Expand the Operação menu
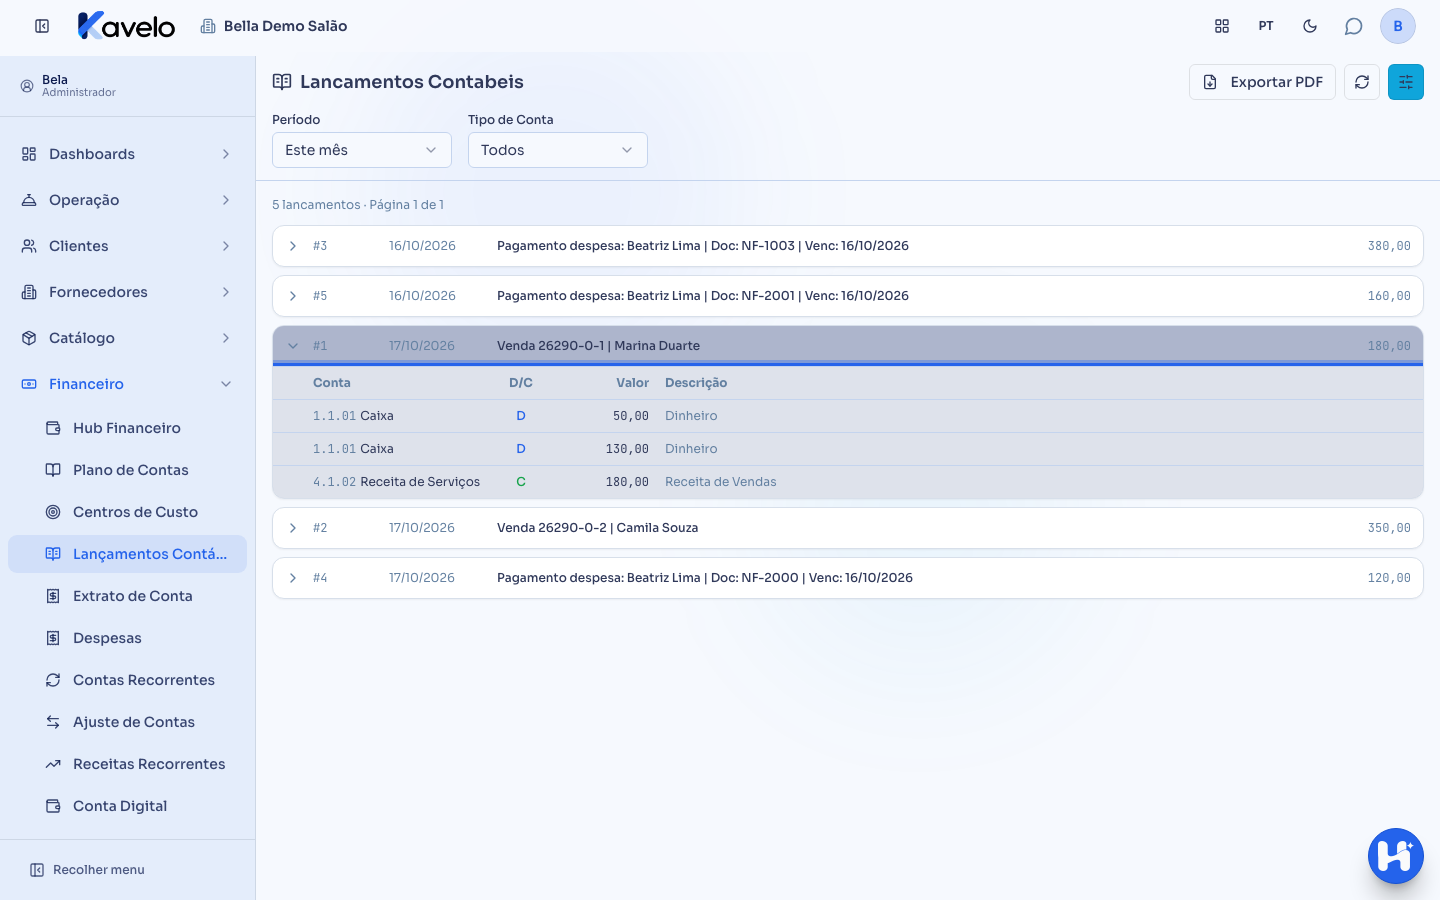Screen dimensions: 1440x900 point(127,200)
